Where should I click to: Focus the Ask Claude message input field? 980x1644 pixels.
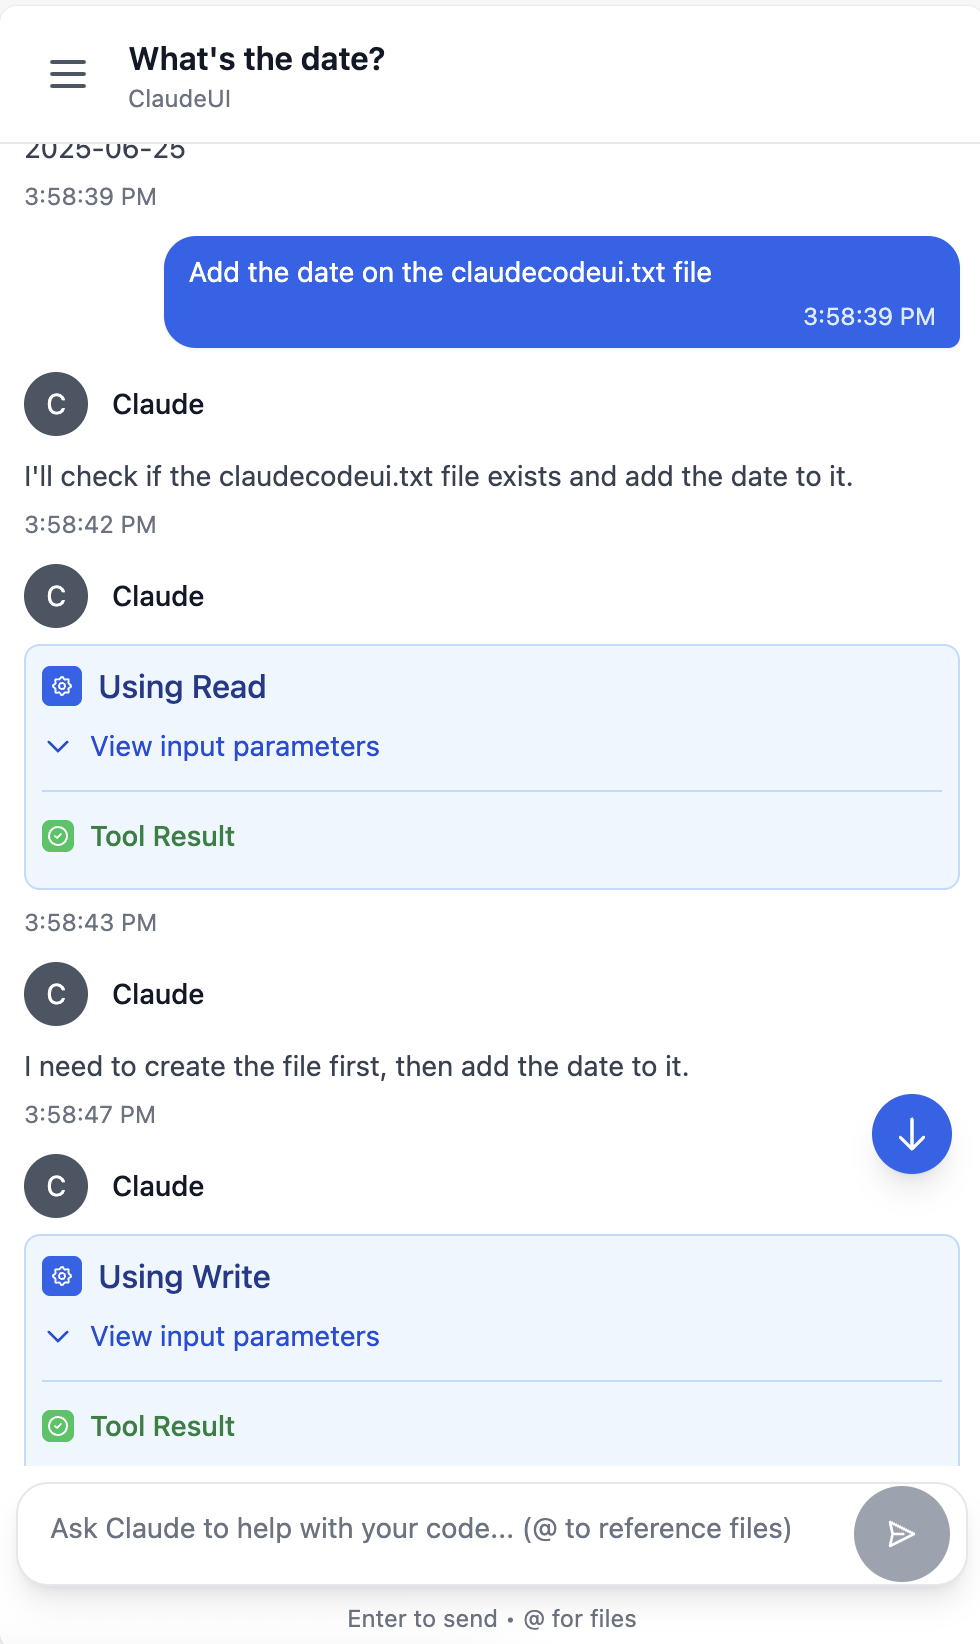[420, 1528]
